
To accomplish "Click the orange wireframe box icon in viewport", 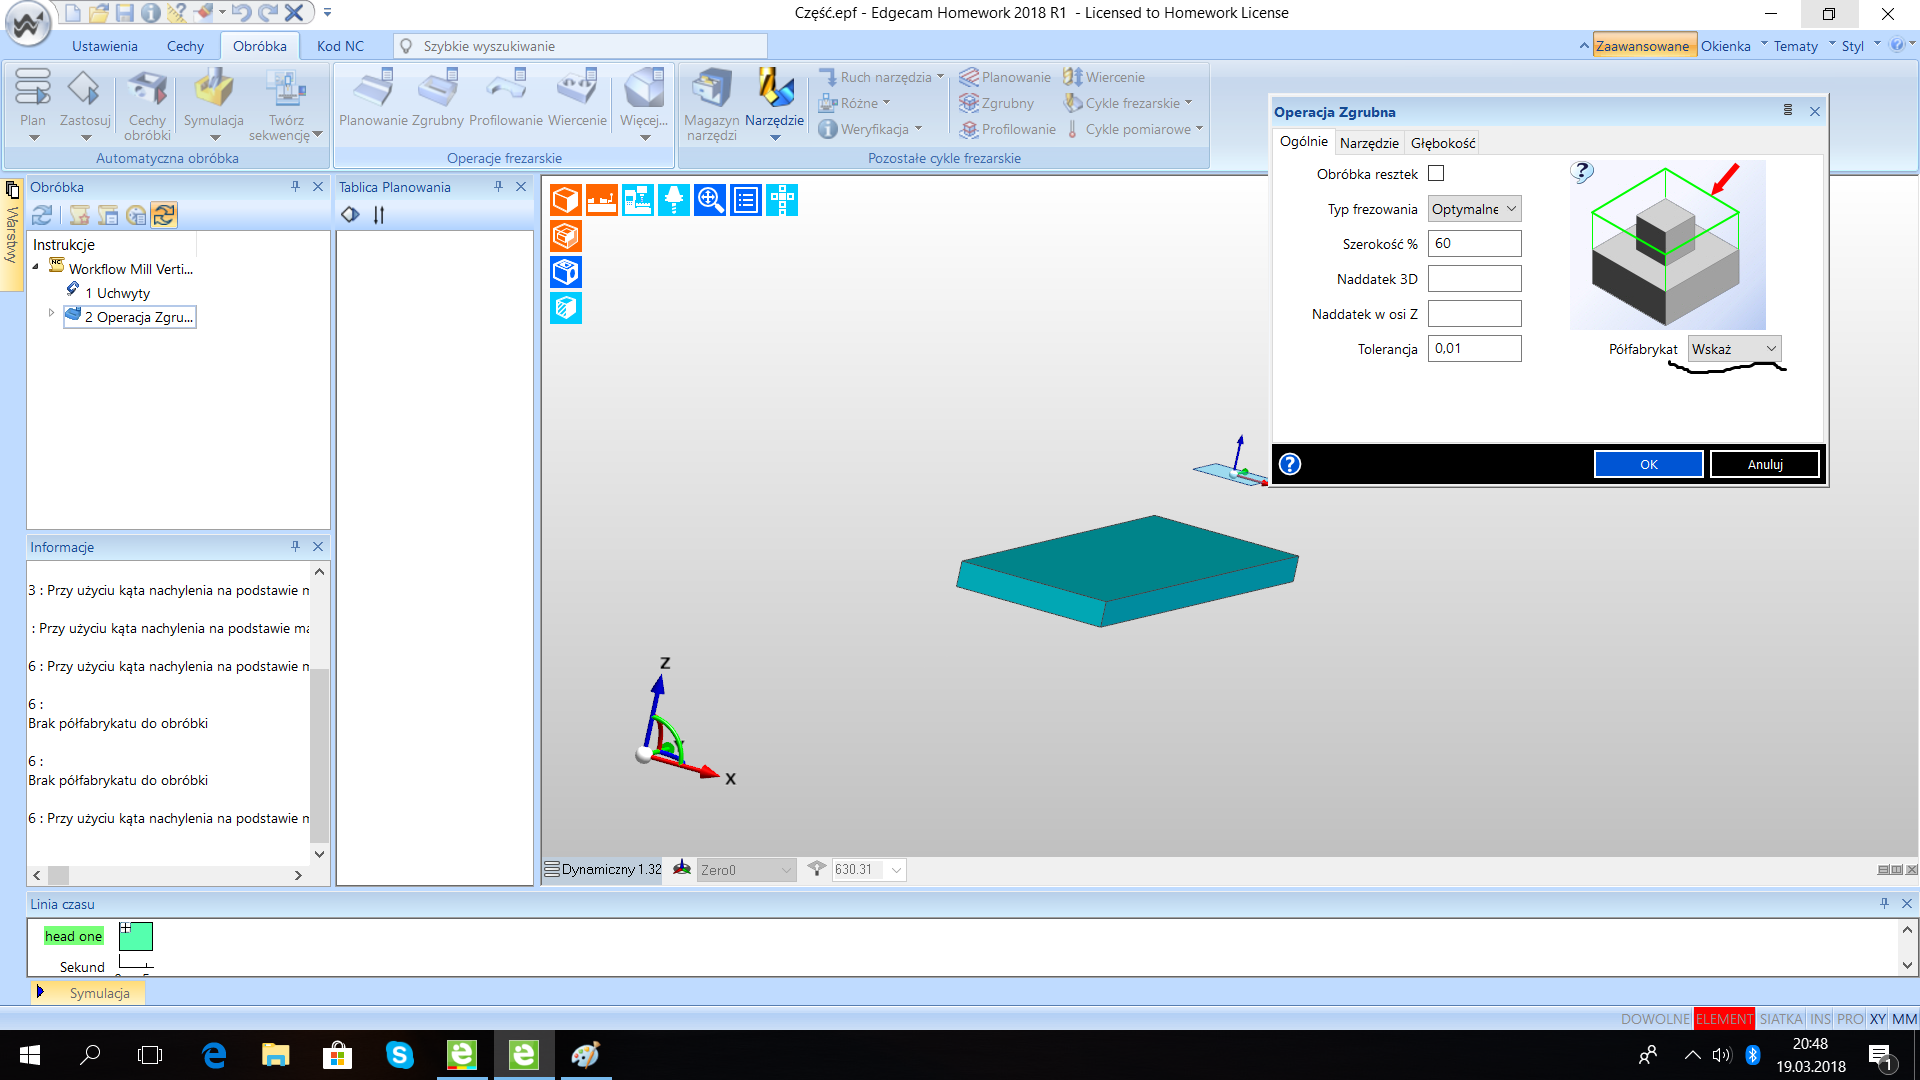I will coord(566,236).
